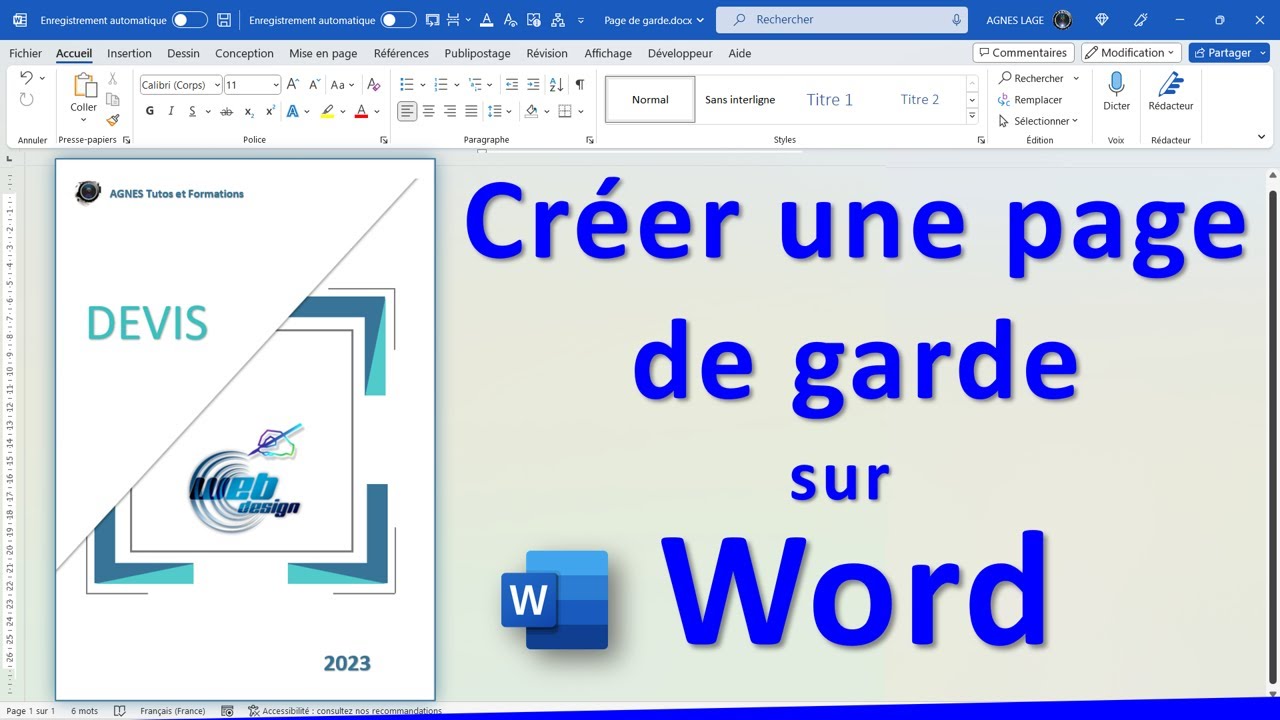Open the Mise en page tab
The width and height of the screenshot is (1280, 720).
click(323, 53)
